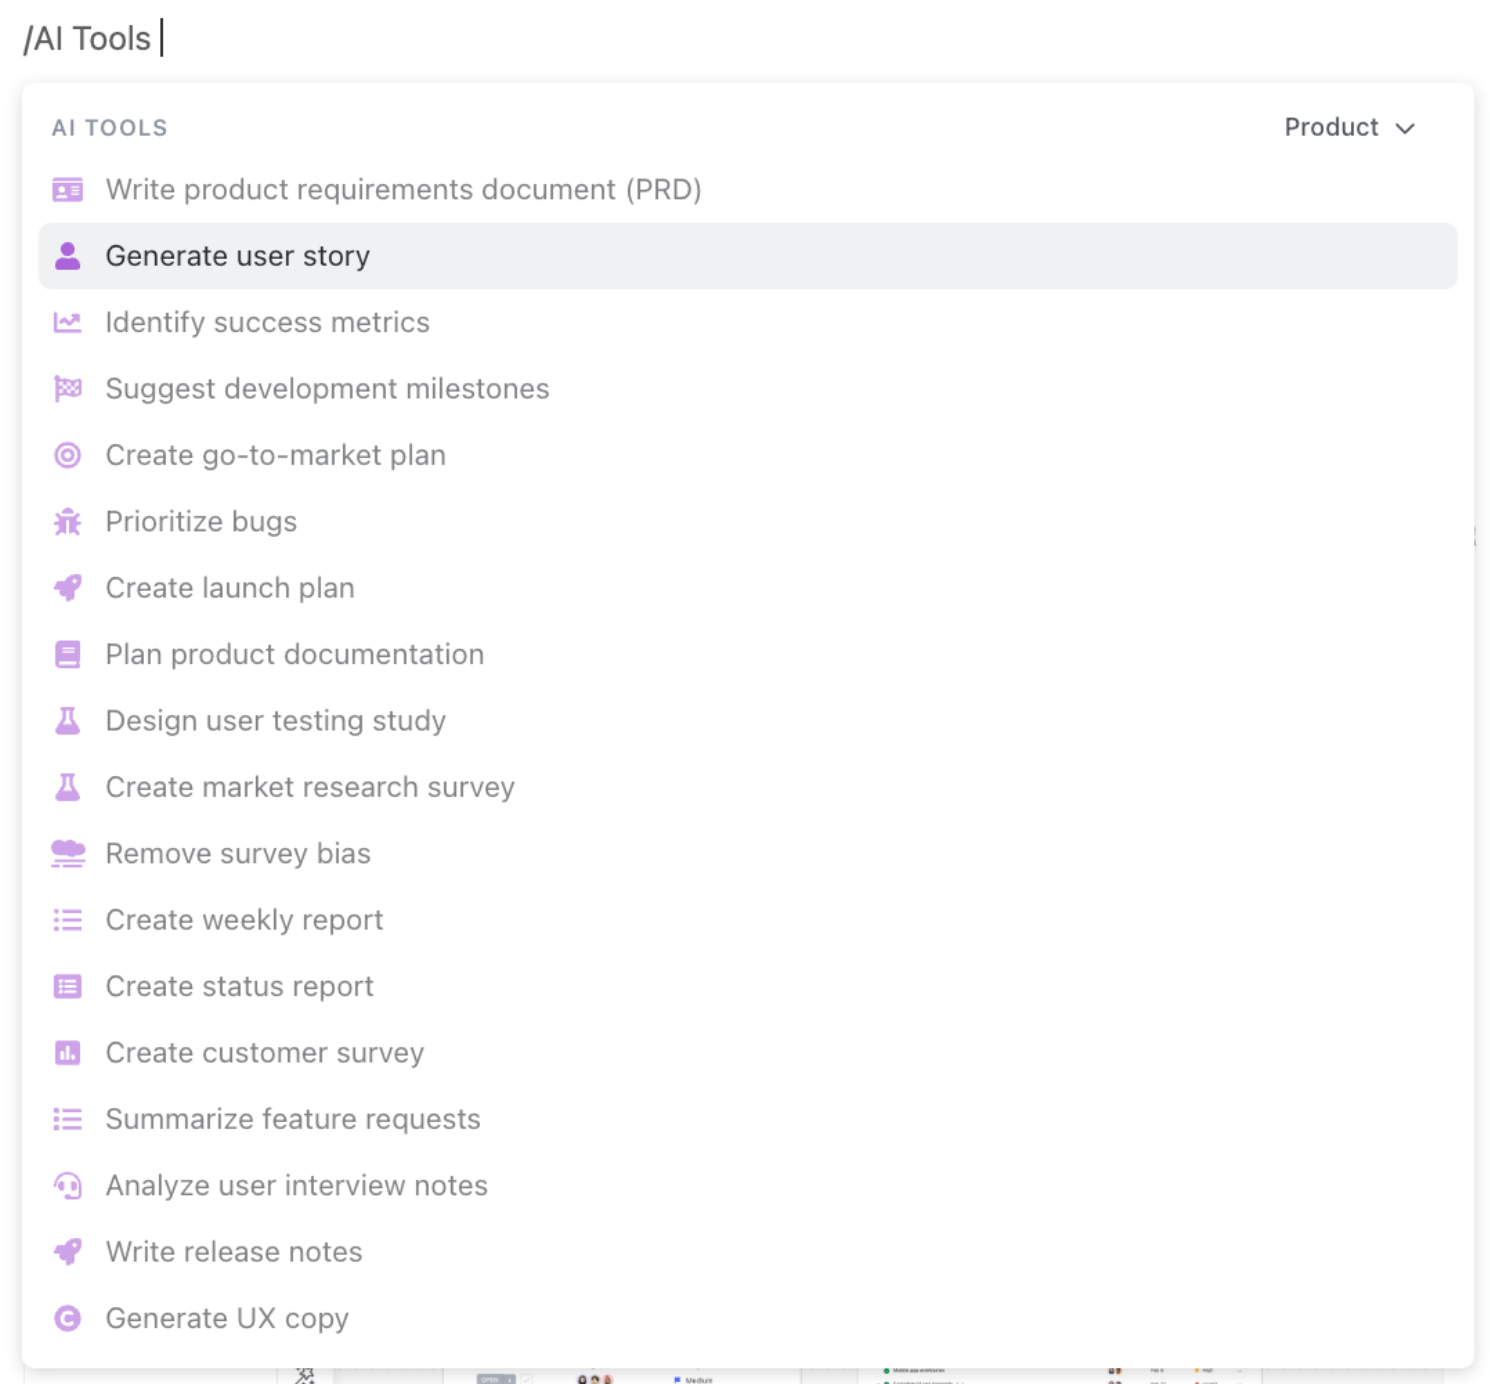
Task: Expand the chevron next to Product
Action: pos(1405,128)
